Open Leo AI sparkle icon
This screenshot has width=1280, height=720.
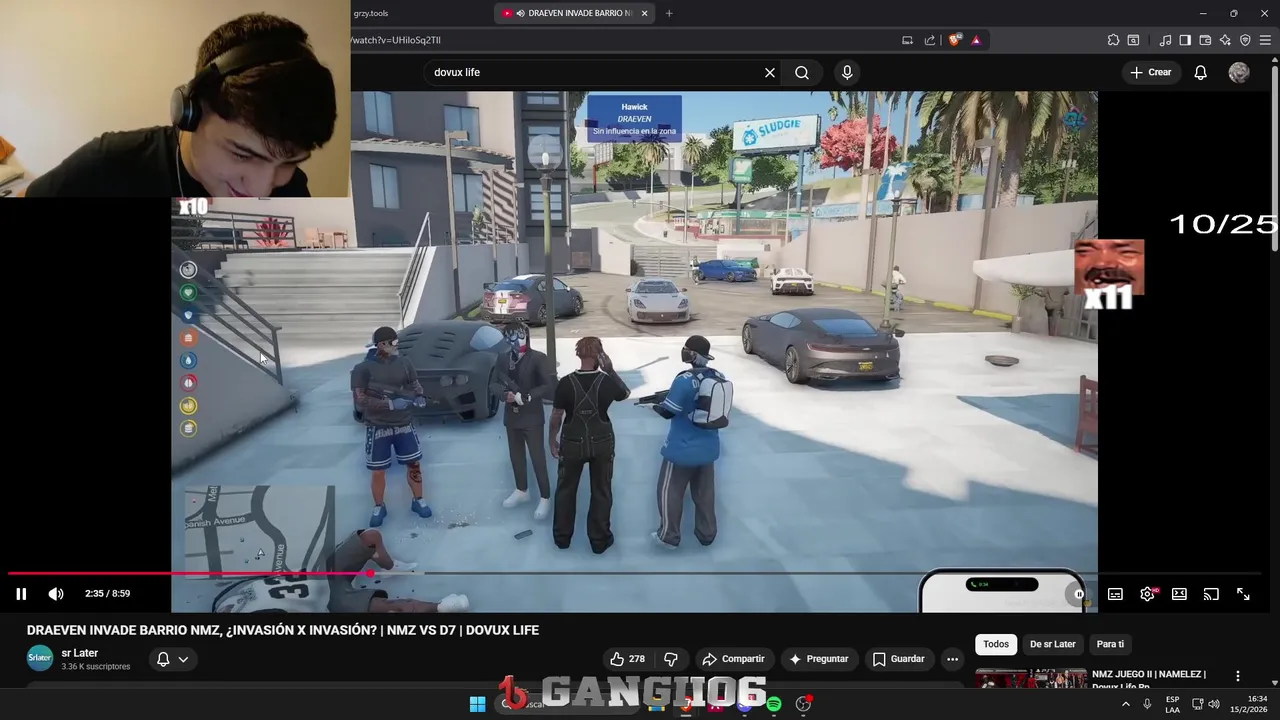coord(1225,40)
